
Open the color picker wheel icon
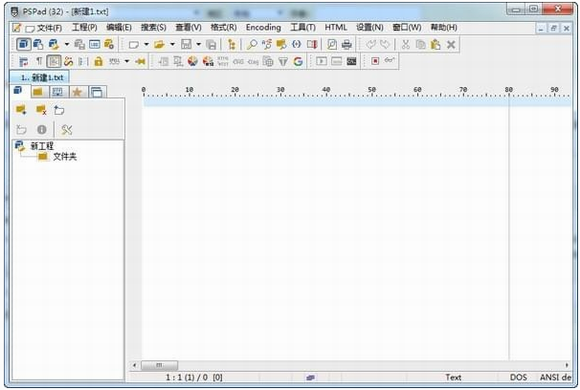click(x=193, y=61)
